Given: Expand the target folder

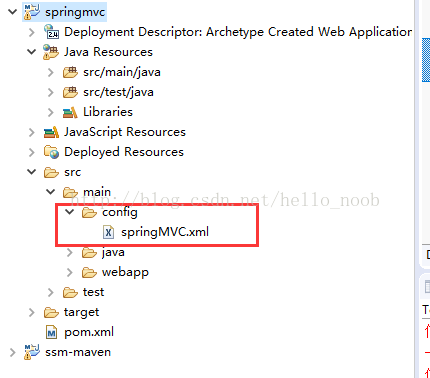Looking at the screenshot, I should [32, 312].
